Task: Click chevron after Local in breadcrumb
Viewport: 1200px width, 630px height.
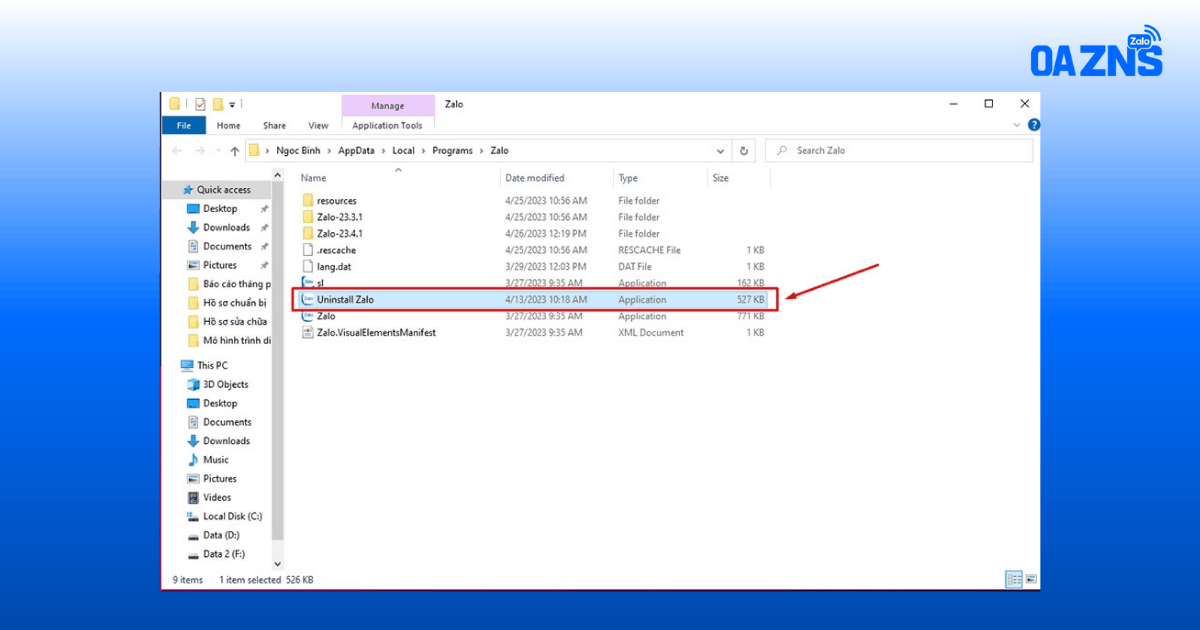Action: (x=423, y=151)
